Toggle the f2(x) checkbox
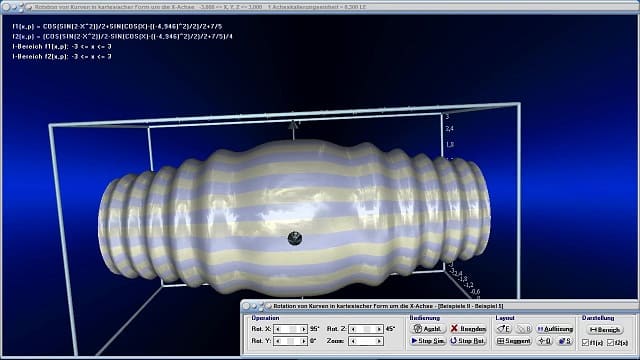Image resolution: width=640 pixels, height=360 pixels. [x=611, y=342]
